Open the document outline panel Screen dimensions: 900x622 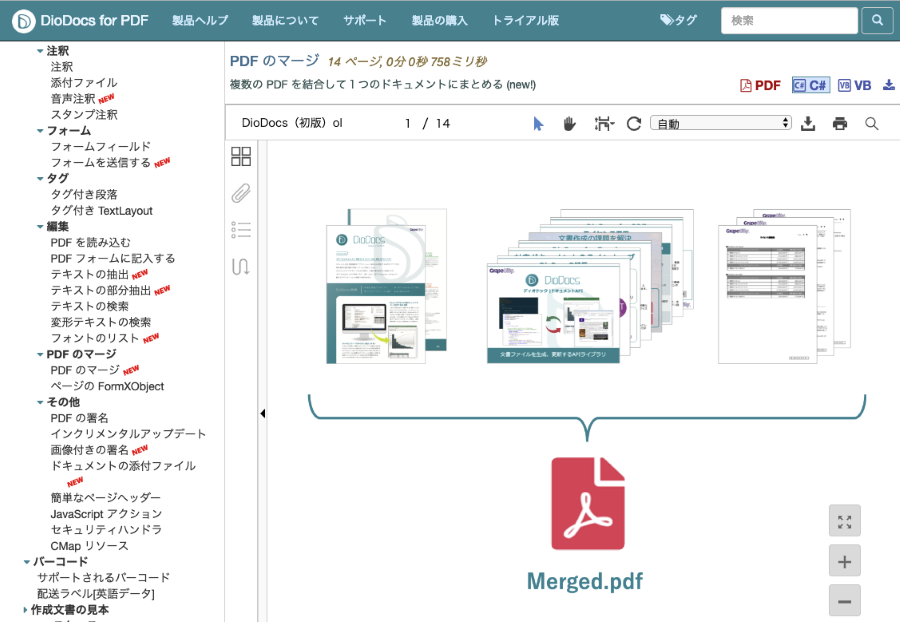pos(241,230)
